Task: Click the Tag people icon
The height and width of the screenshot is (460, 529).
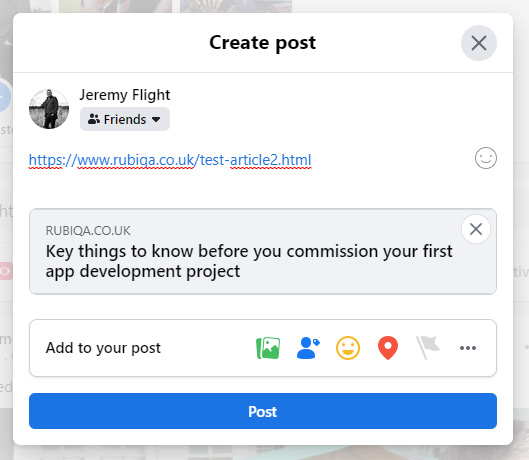Action: click(x=308, y=348)
